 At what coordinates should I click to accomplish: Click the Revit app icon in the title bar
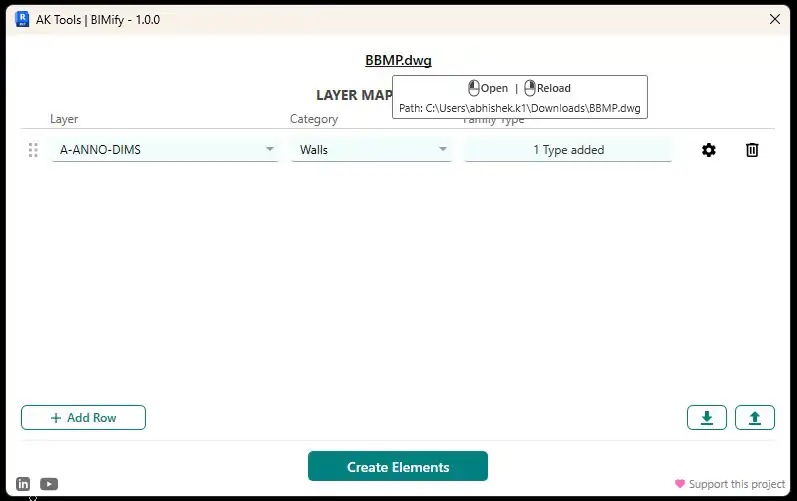(22, 19)
